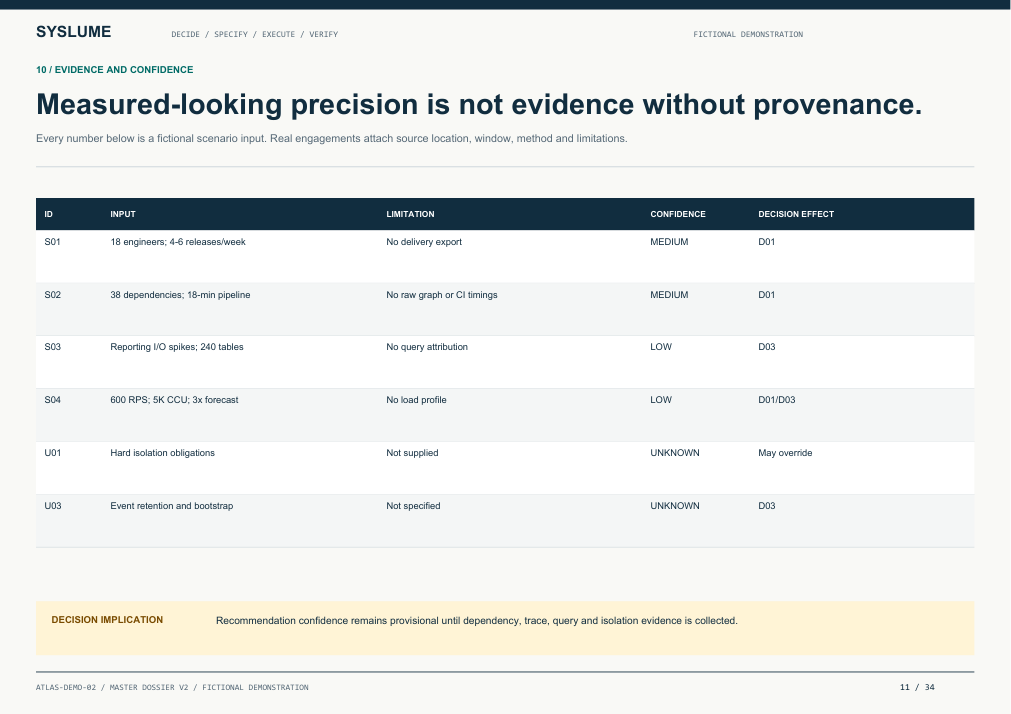Click the D01 decision effect in row S02
Image resolution: width=1011 pixels, height=714 pixels.
pyautogui.click(x=767, y=295)
